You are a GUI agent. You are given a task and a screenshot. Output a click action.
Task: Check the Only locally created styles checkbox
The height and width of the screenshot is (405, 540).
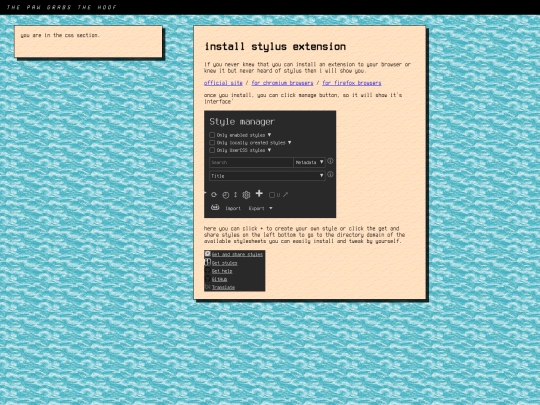[x=212, y=143]
